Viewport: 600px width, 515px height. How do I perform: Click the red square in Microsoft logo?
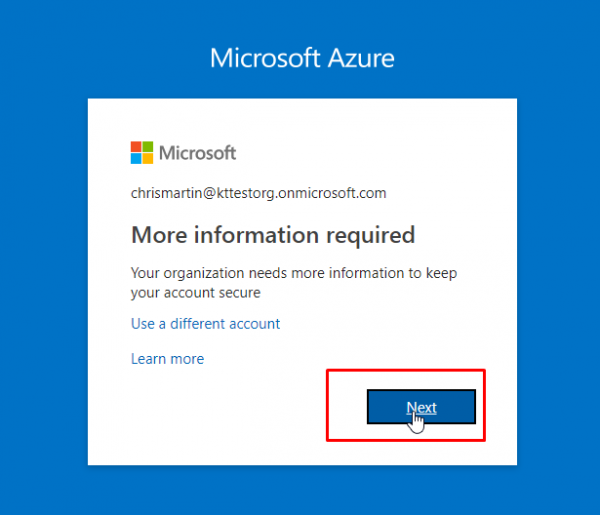pyautogui.click(x=136, y=147)
